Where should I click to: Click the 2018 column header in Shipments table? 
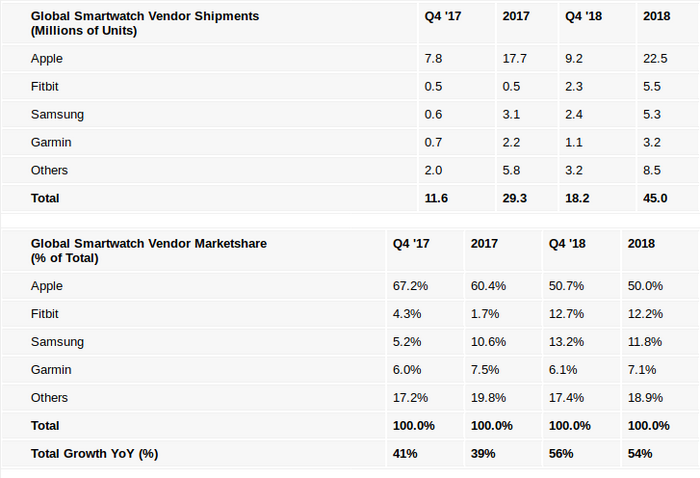(x=656, y=16)
